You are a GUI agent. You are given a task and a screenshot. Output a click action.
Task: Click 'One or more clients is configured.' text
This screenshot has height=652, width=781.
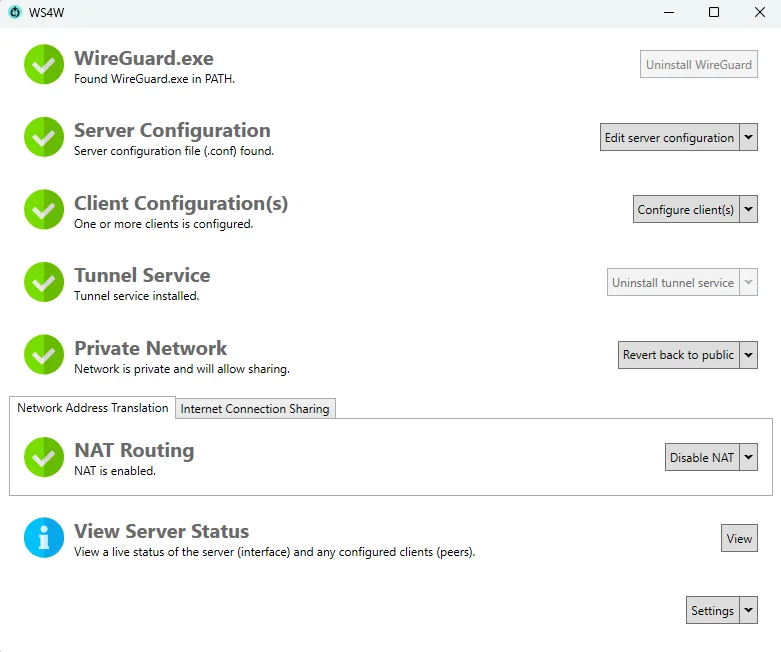pos(163,224)
